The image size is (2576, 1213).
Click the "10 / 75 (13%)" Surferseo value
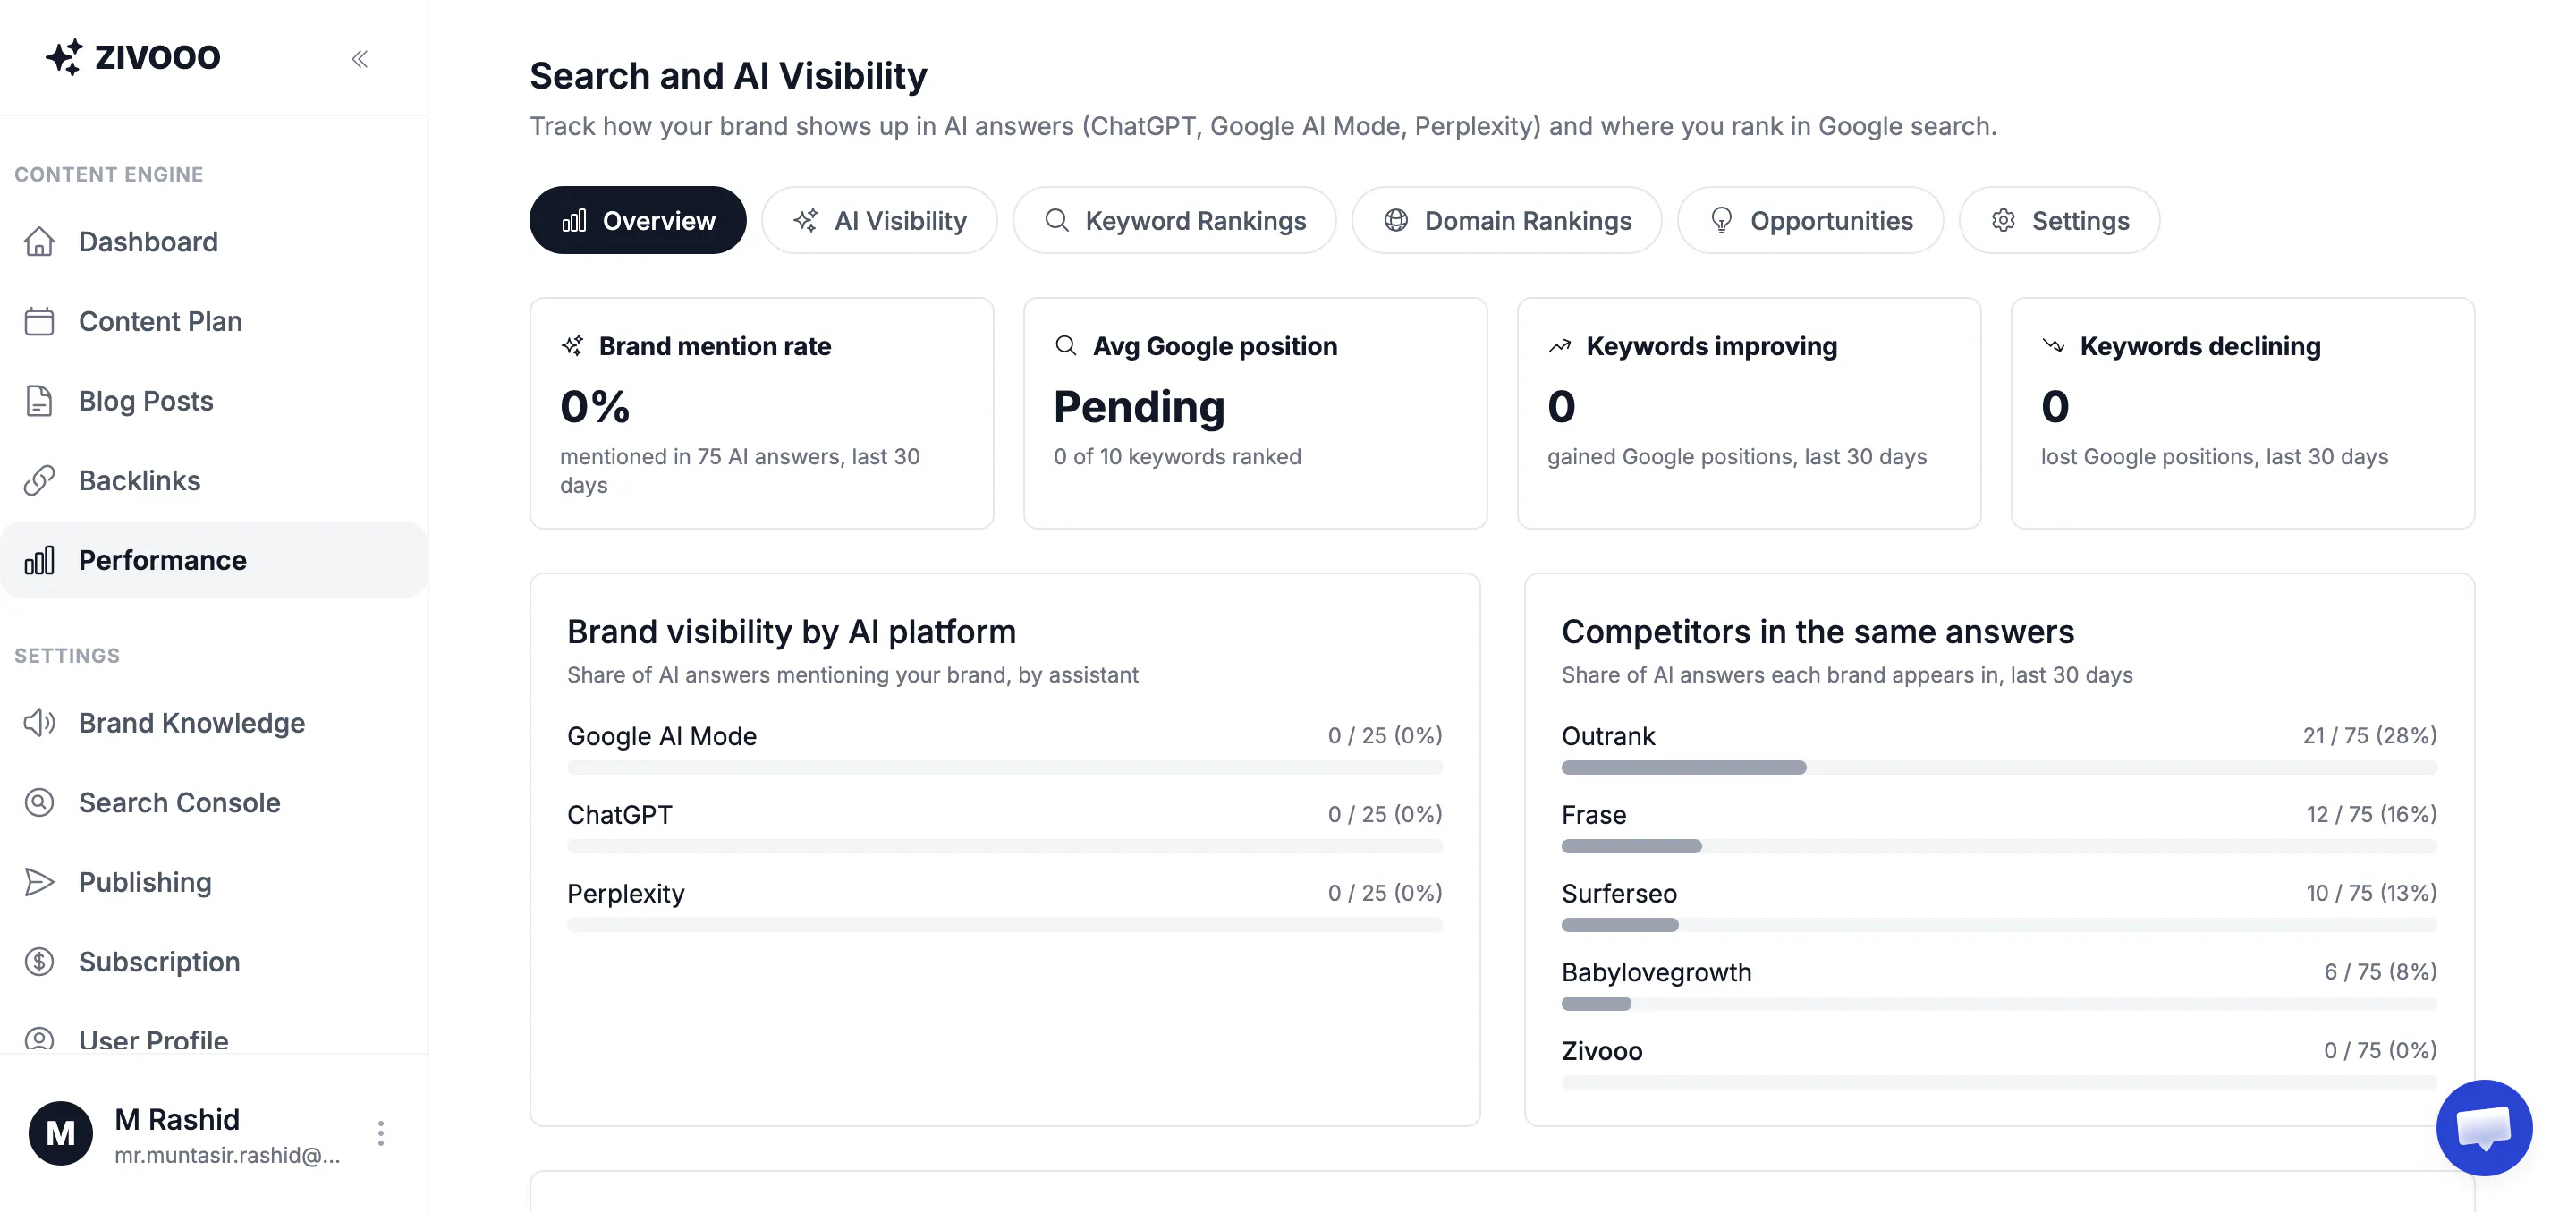[x=2371, y=892]
